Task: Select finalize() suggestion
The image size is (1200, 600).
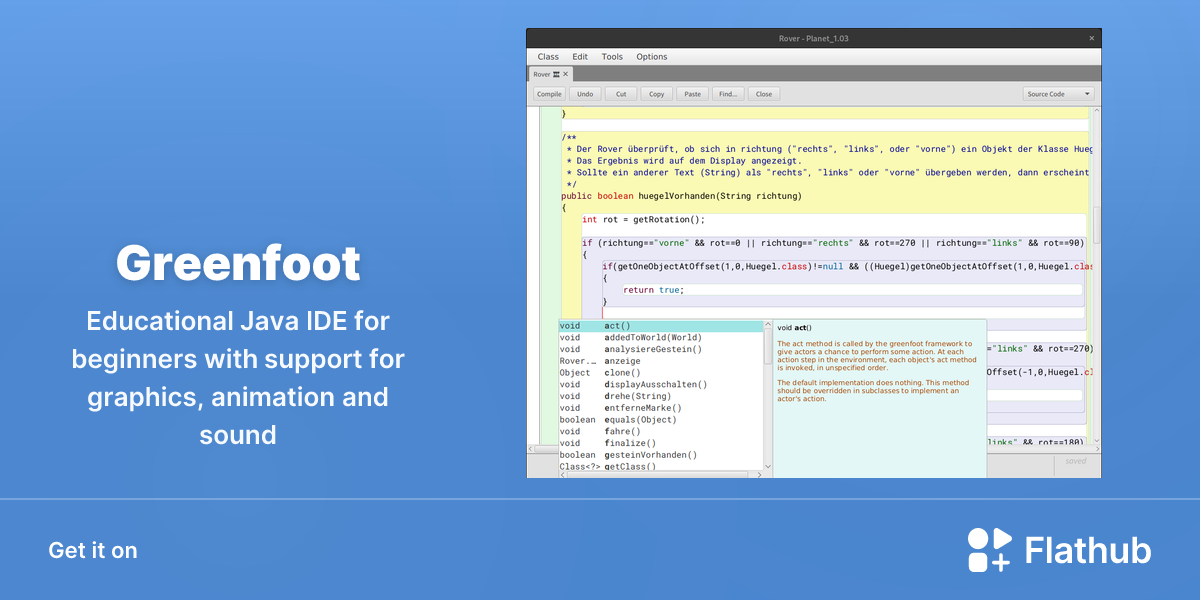Action: coord(660,443)
